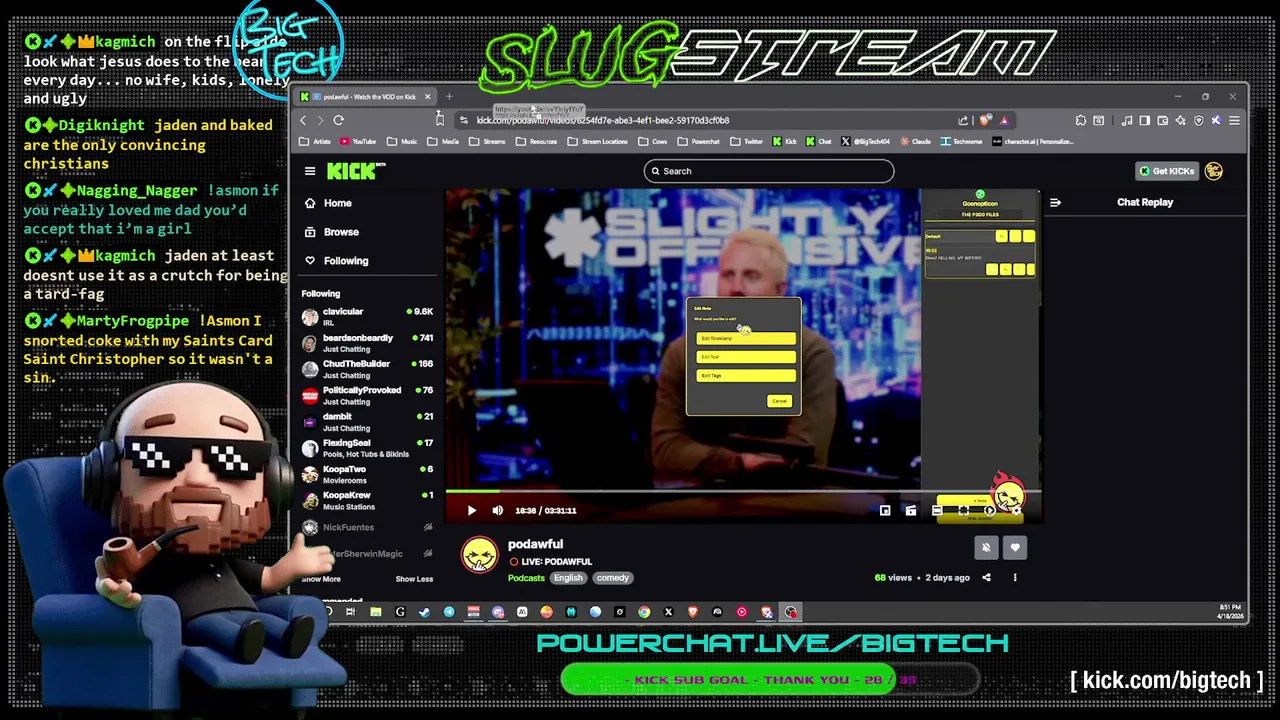
Task: Focus the Kick Search field
Action: click(769, 171)
